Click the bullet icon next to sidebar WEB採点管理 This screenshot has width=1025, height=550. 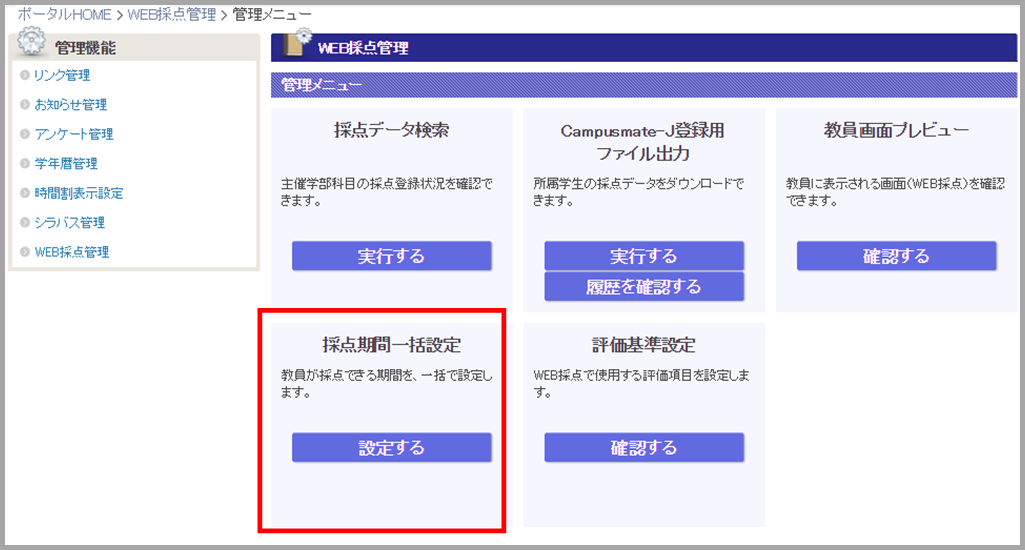(x=25, y=252)
